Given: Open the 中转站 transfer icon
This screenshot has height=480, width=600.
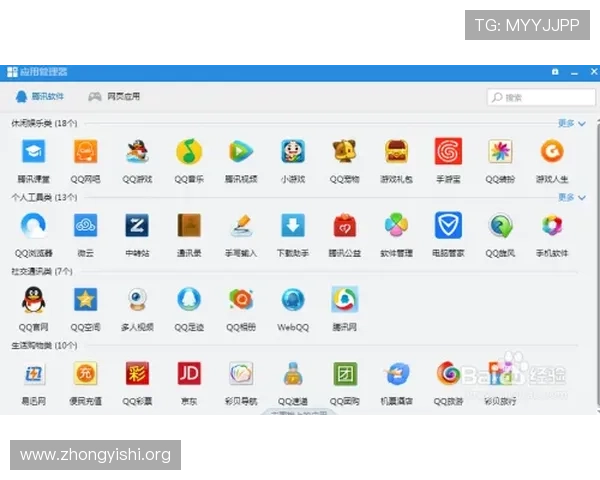Looking at the screenshot, I should tap(137, 225).
